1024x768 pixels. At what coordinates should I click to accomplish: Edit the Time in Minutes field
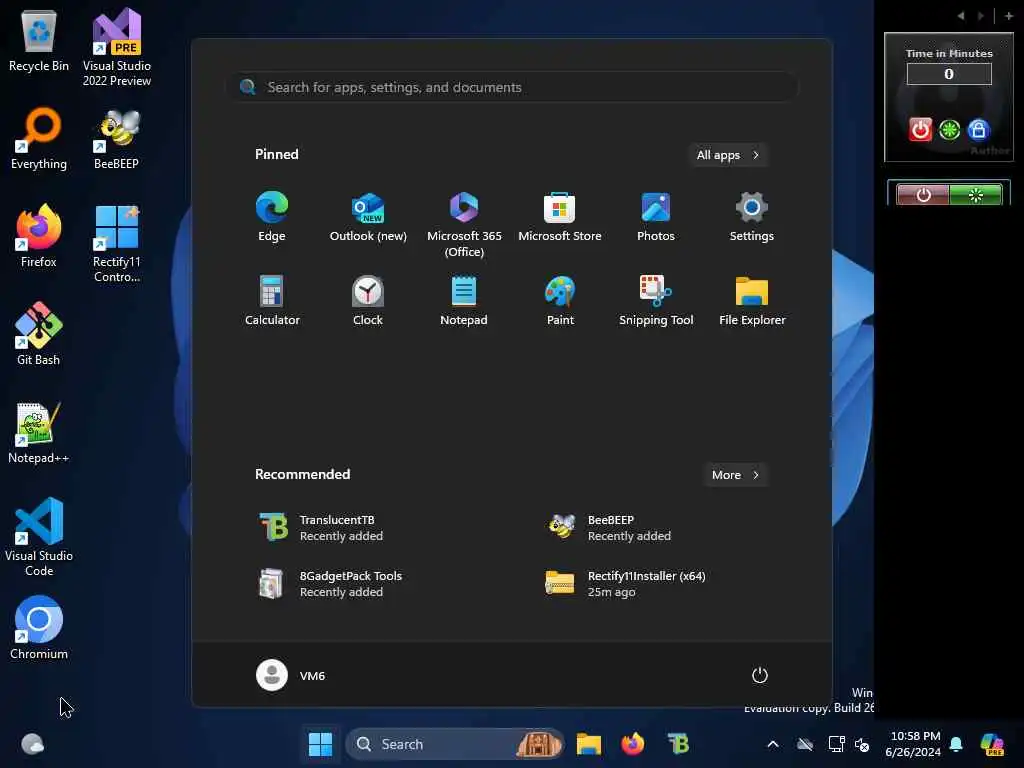click(x=949, y=74)
